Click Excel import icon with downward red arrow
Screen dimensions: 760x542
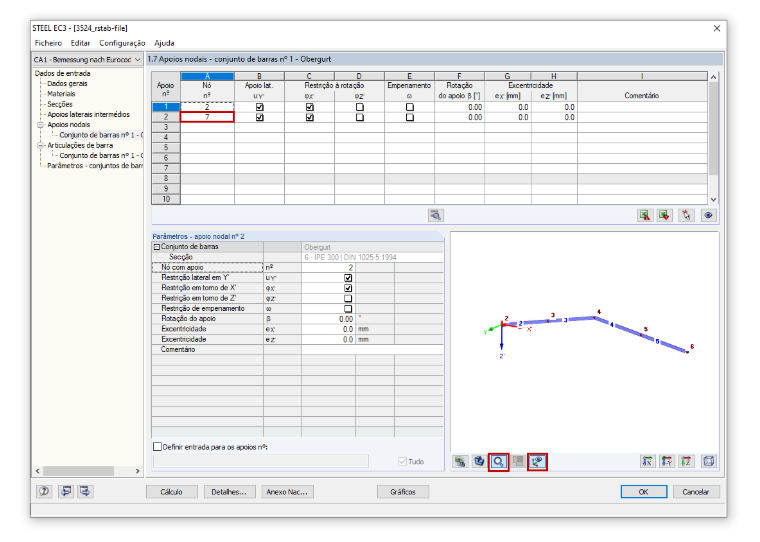coord(665,215)
